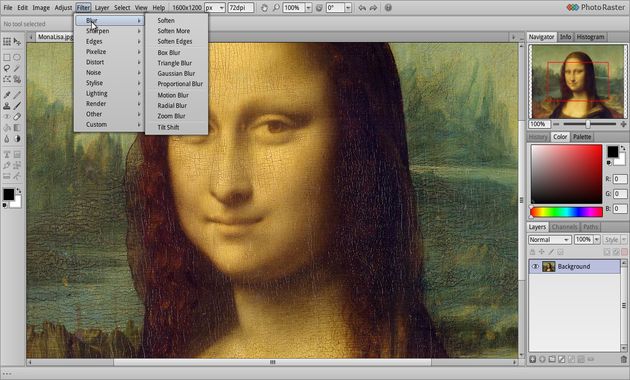This screenshot has width=630, height=380.
Task: Click the rotation icon beside the angle field
Action: (319, 8)
